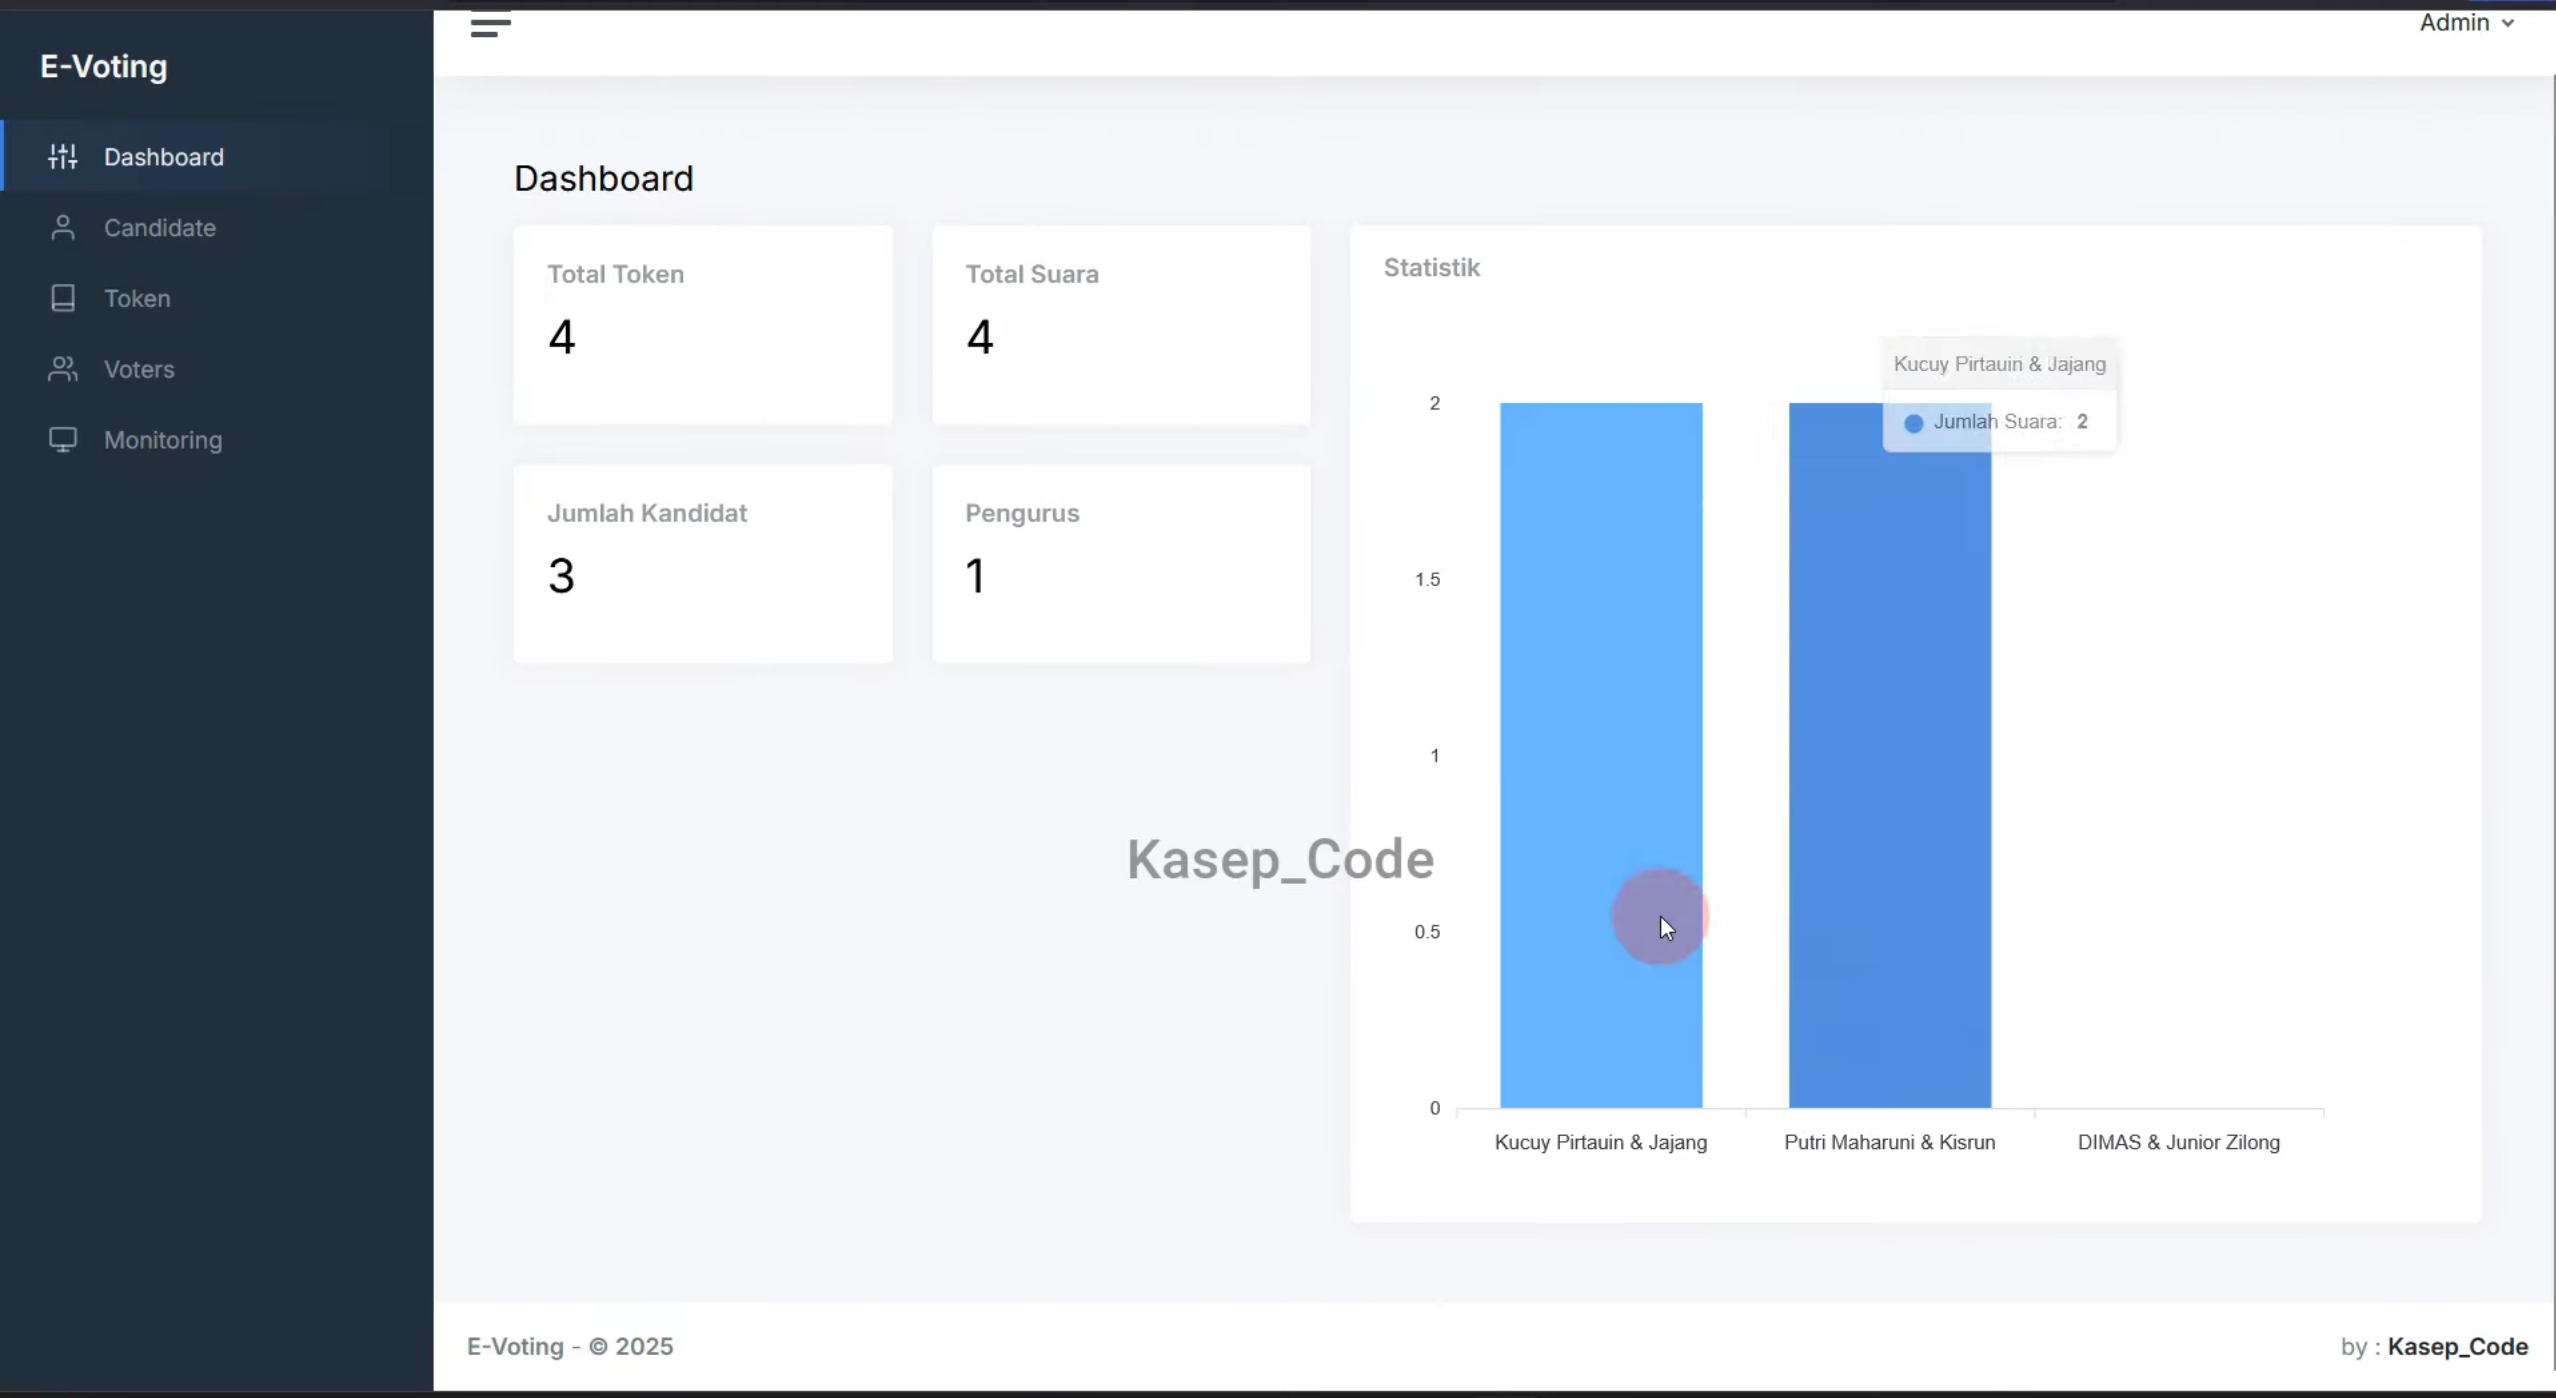Click the Token book icon
This screenshot has height=1398, width=2556.
pyautogui.click(x=63, y=298)
